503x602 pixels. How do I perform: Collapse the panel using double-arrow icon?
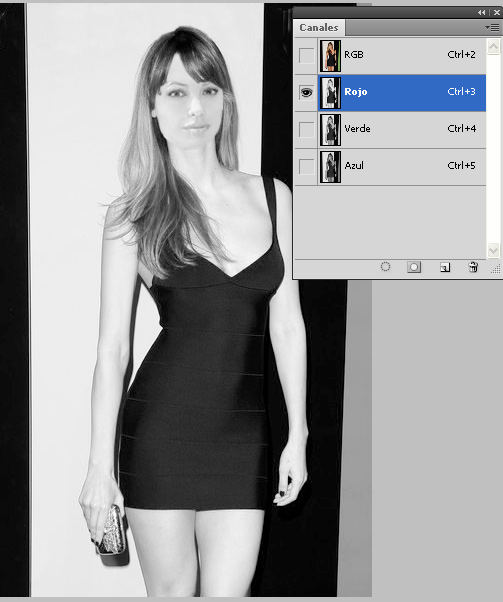coord(481,12)
